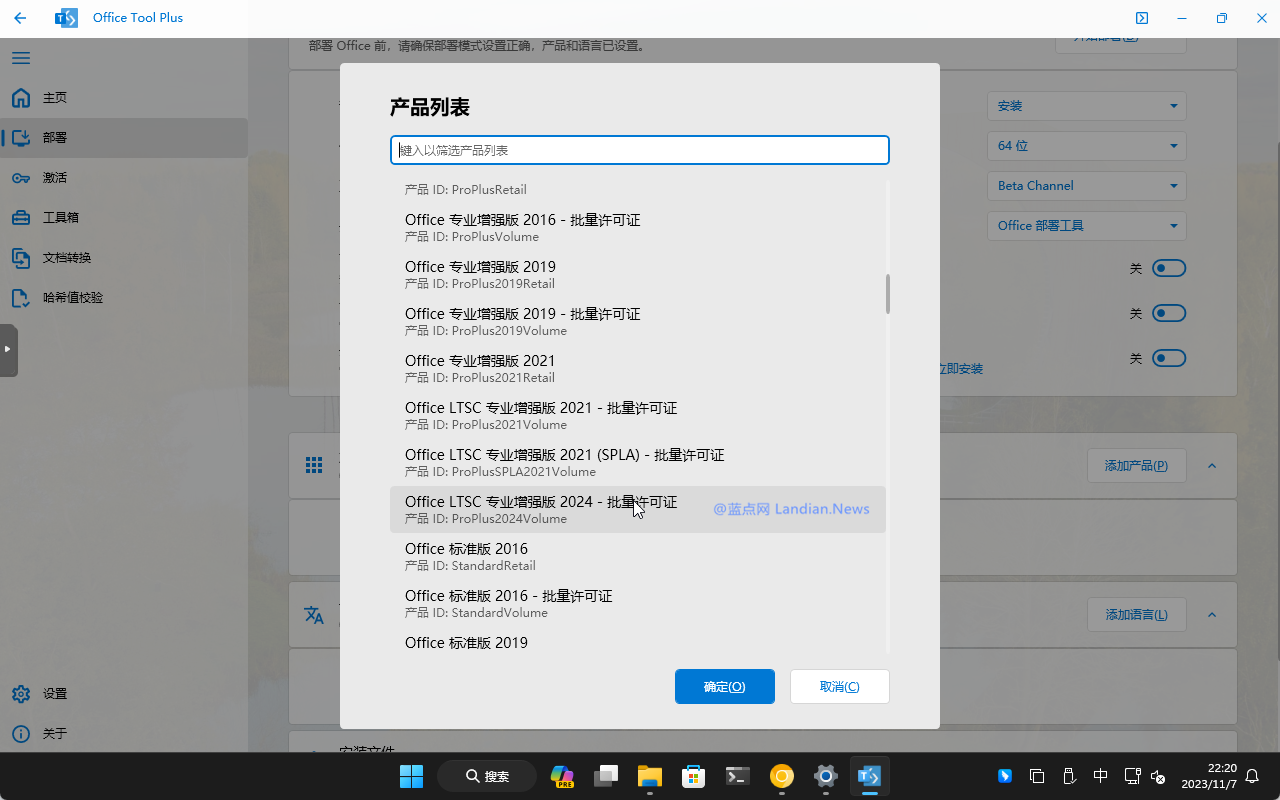
Task: Expand the Beta Channel dropdown
Action: [x=1086, y=186]
